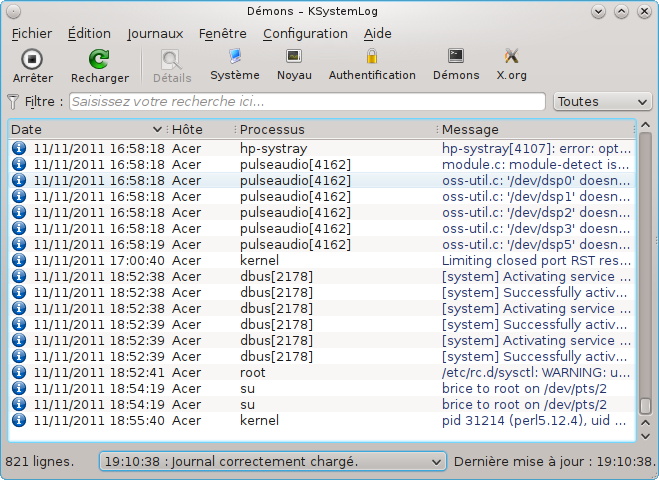Expand the status message history dropdown
Viewport: 659px width, 480px height.
tap(272, 462)
